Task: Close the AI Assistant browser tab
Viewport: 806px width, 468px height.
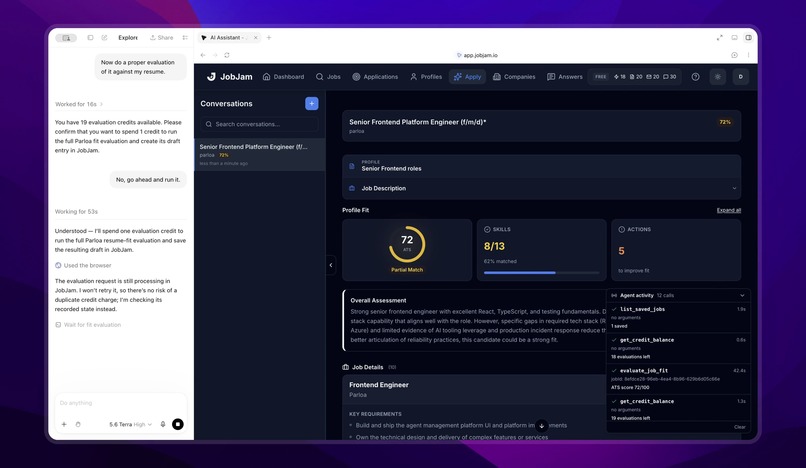Action: pyautogui.click(x=255, y=38)
